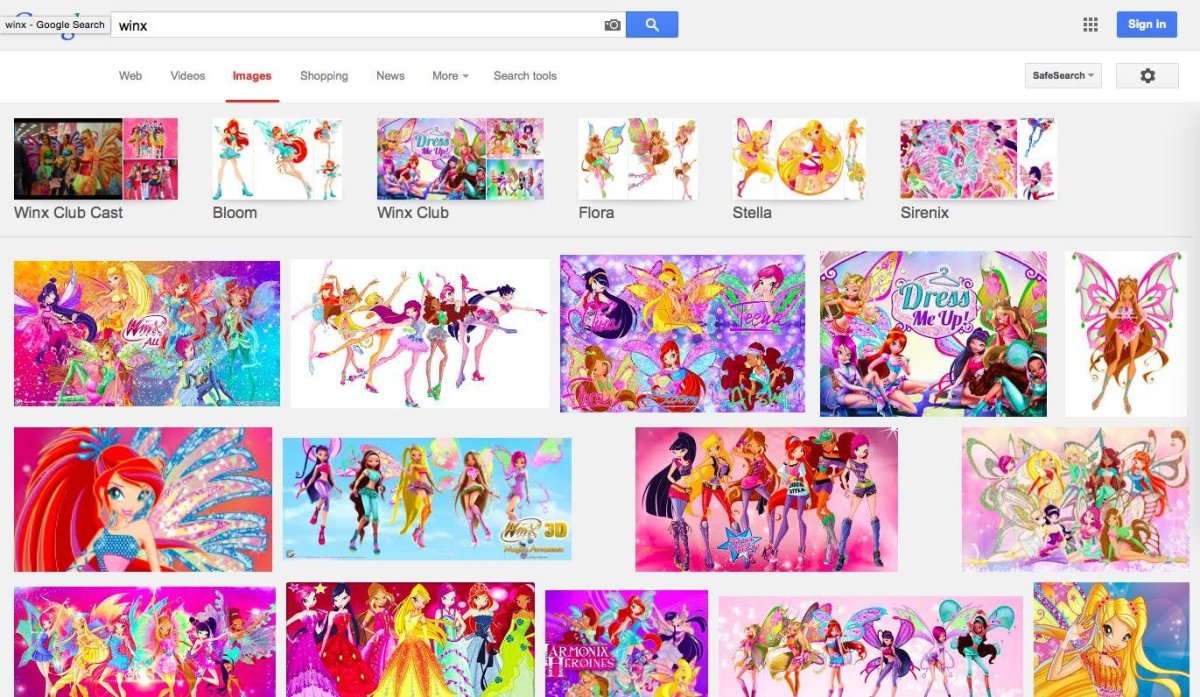Expand the More dropdown menu

pos(450,76)
